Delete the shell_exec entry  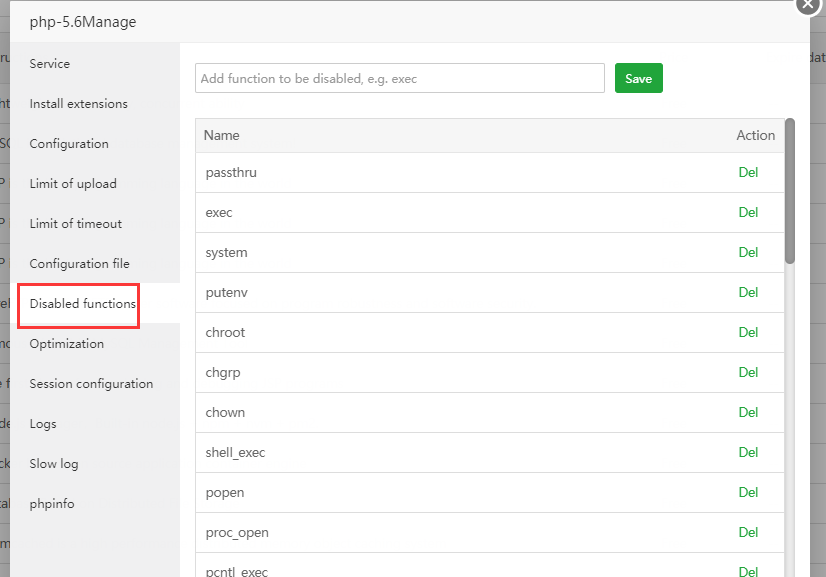pyautogui.click(x=748, y=452)
